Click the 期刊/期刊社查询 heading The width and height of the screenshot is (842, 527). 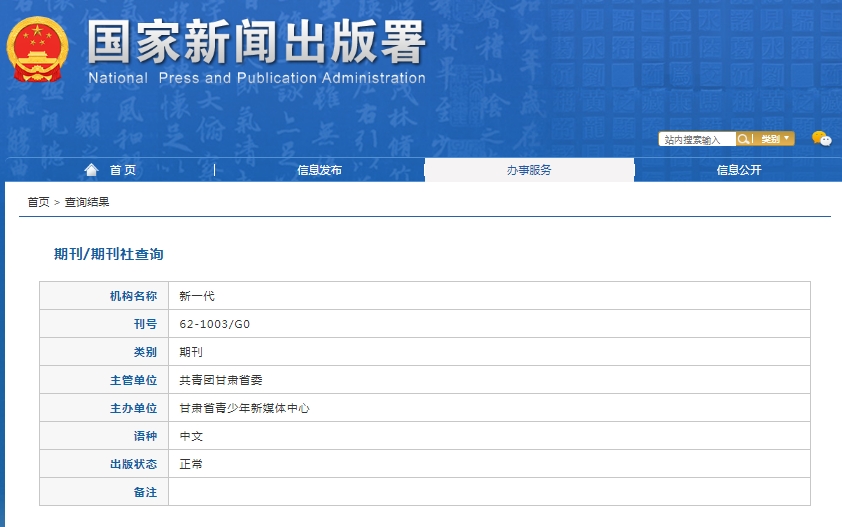click(108, 254)
